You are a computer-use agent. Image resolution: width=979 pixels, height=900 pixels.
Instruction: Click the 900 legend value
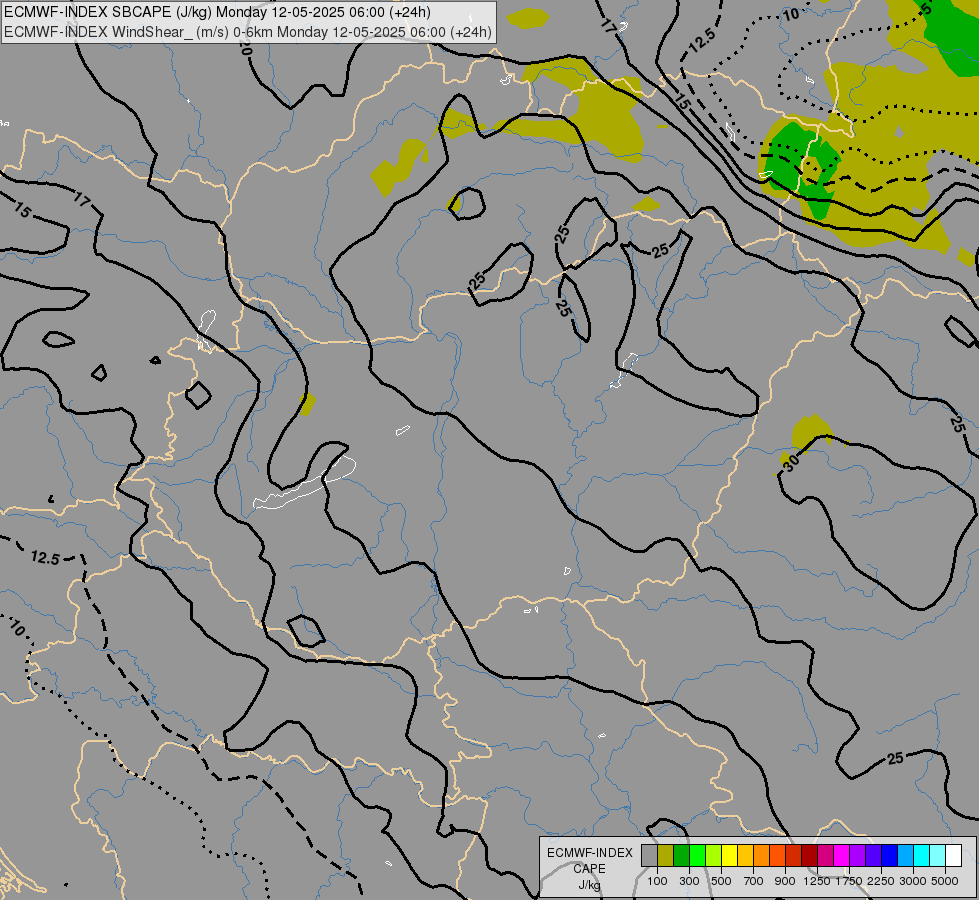tap(785, 881)
